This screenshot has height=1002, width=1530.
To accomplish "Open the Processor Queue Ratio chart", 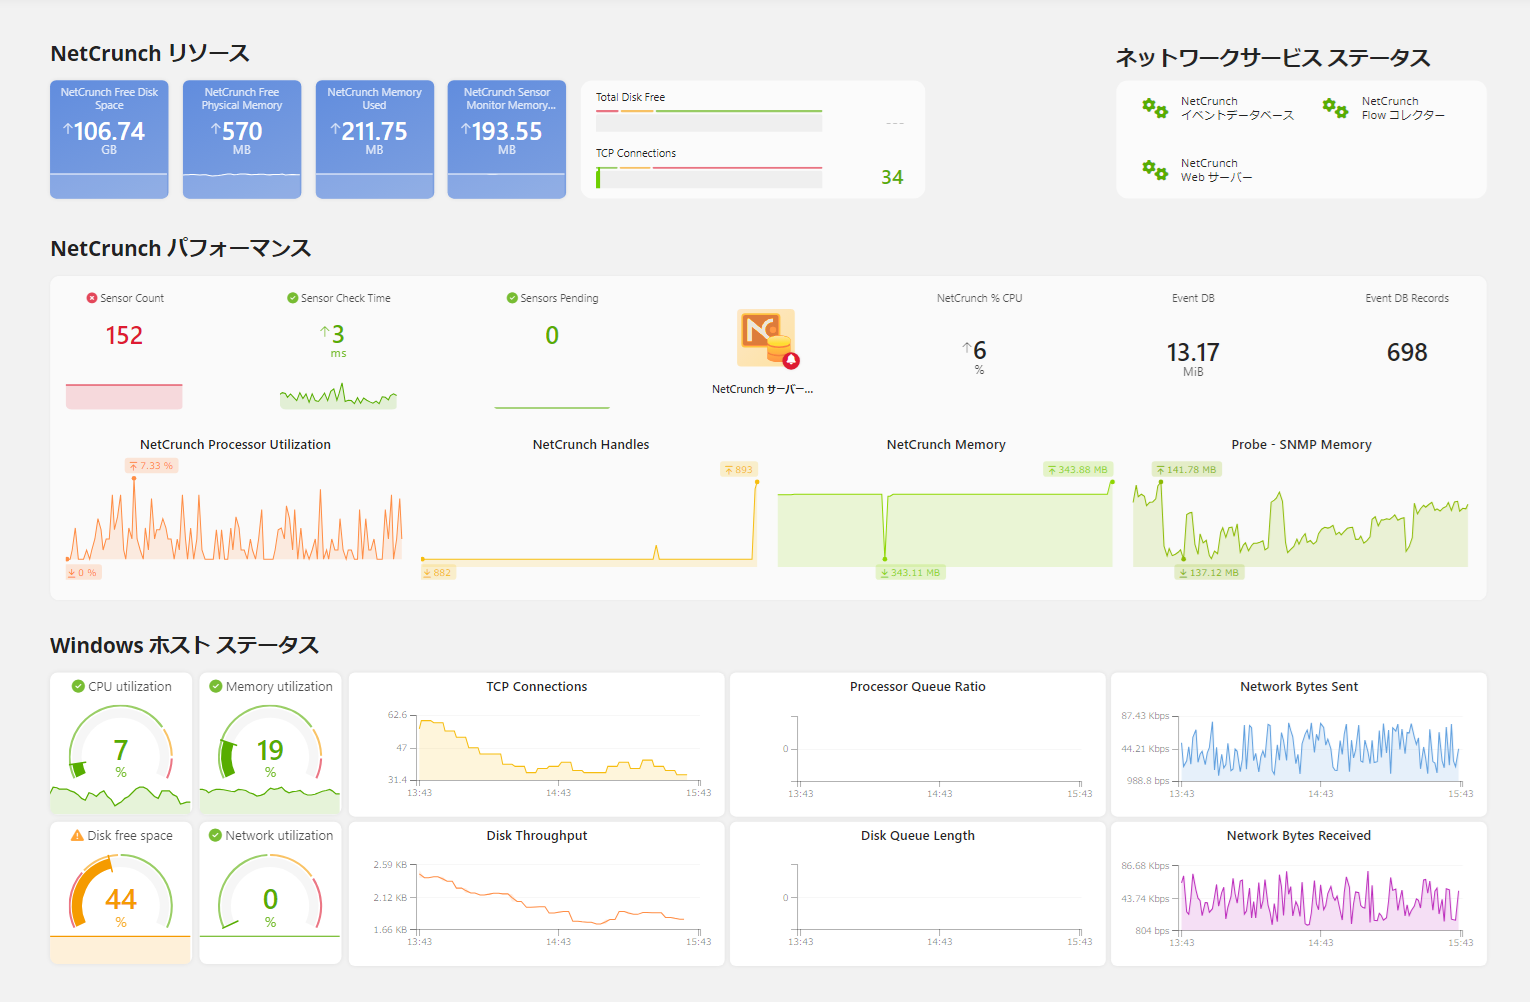I will (x=918, y=744).
